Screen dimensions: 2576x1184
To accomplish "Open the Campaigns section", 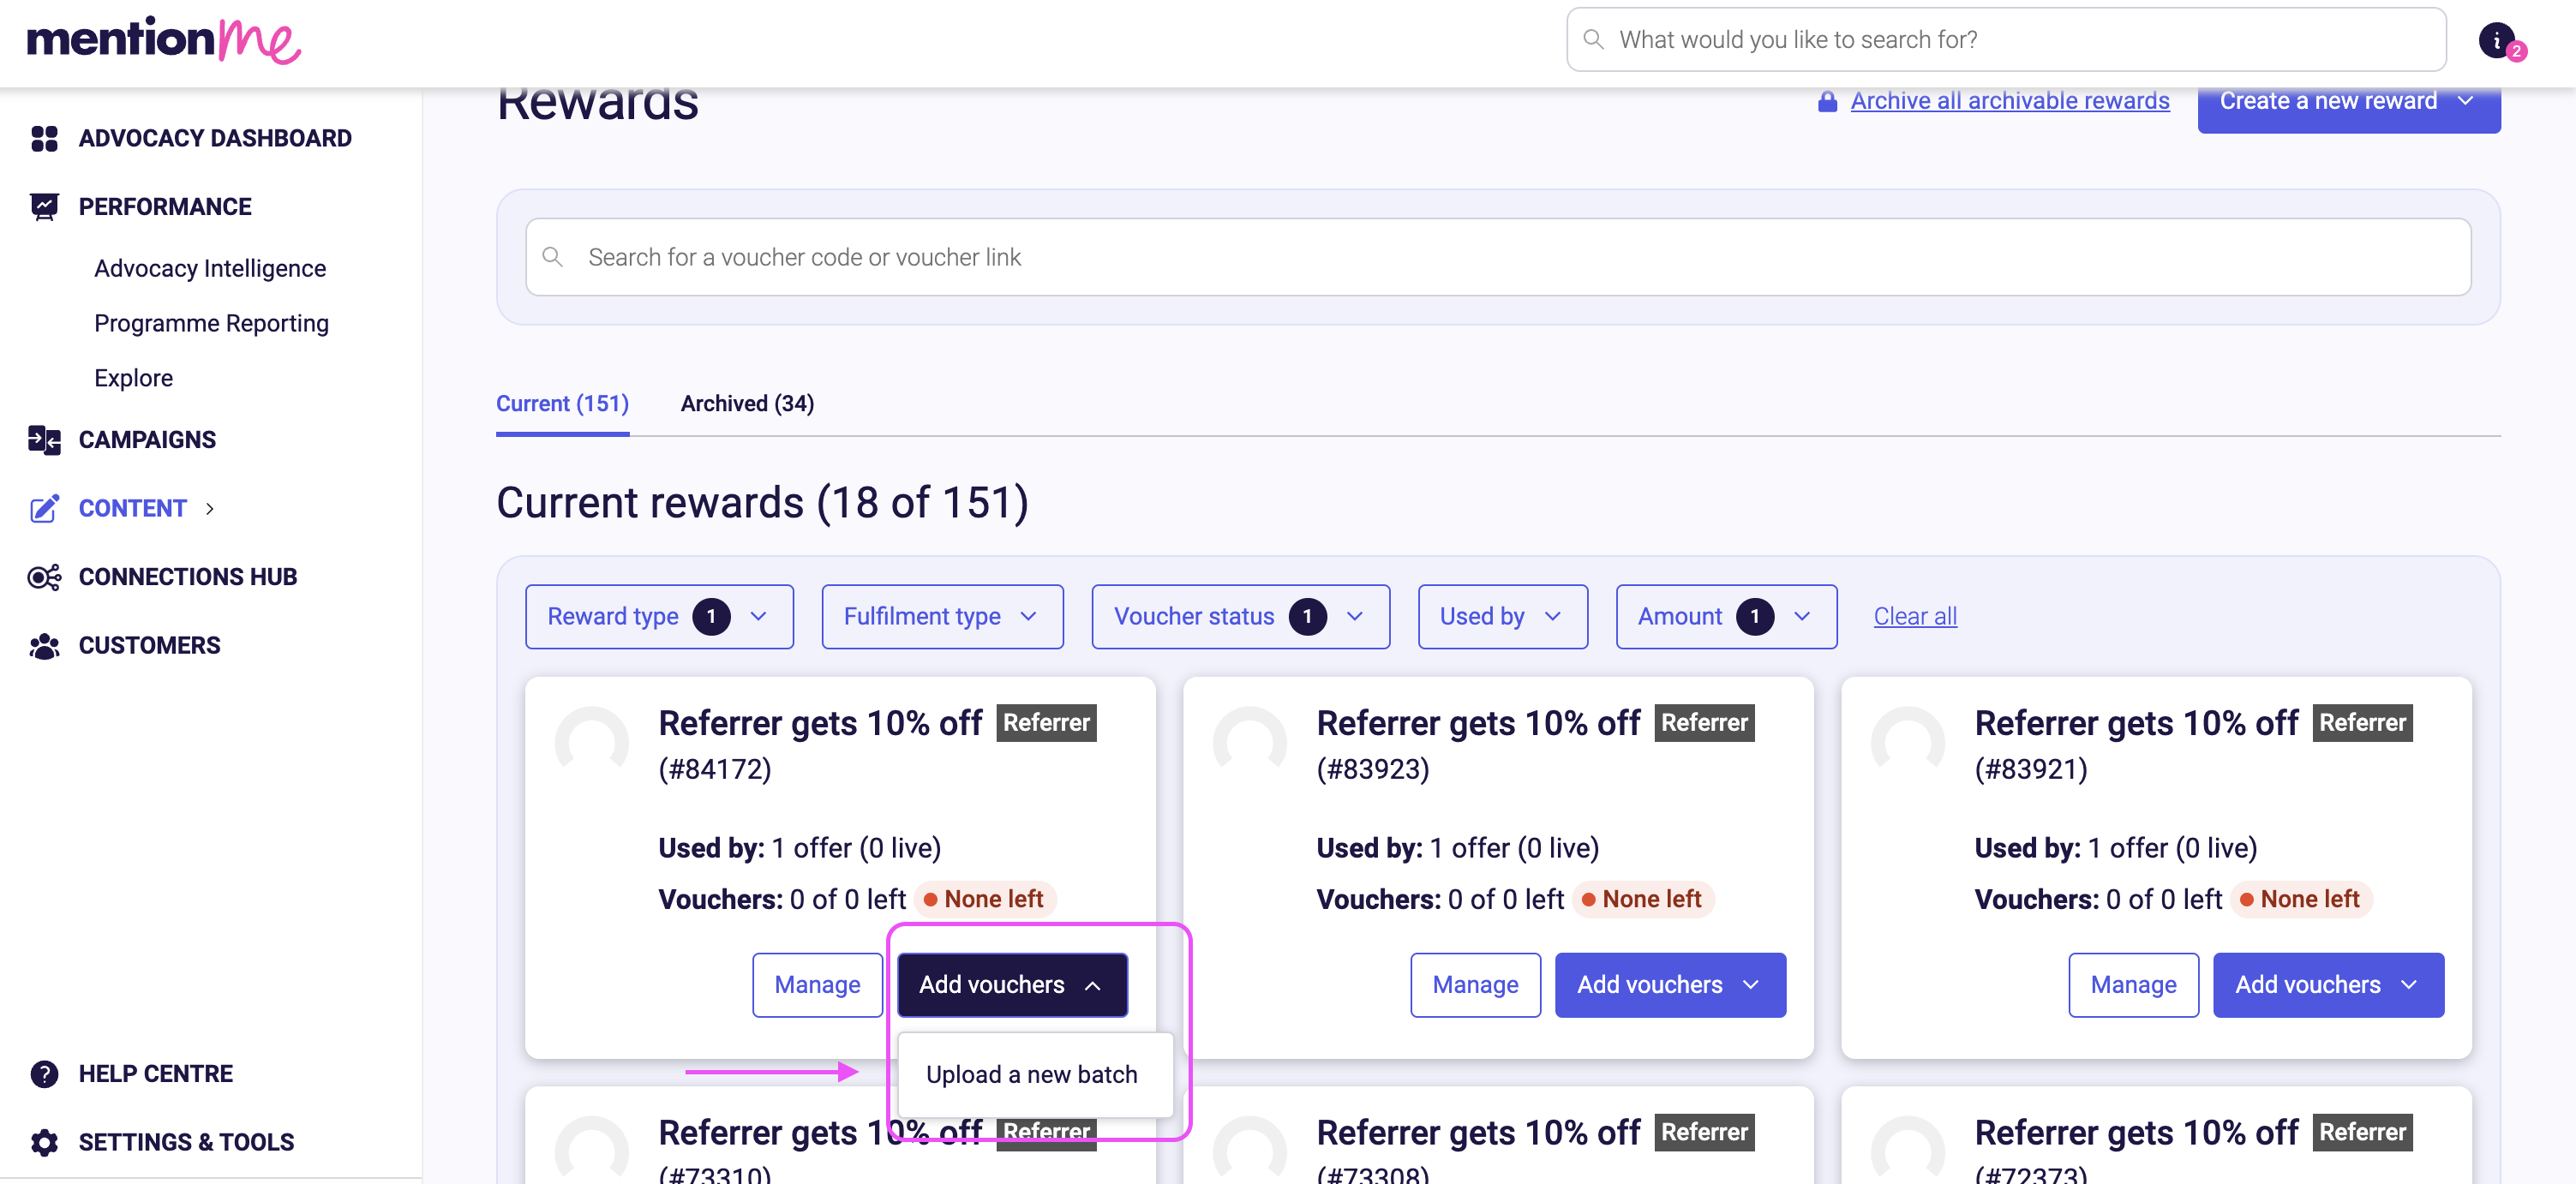I will pyautogui.click(x=147, y=440).
